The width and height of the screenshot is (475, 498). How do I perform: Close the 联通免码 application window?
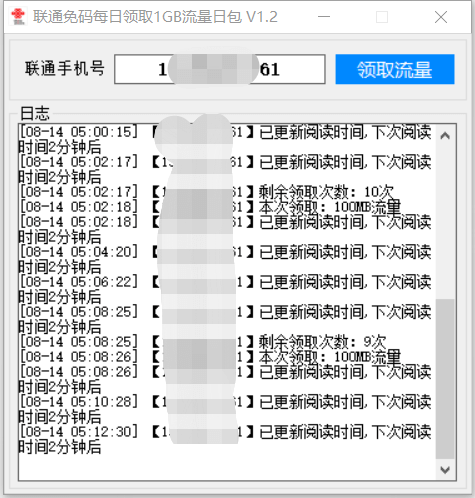(x=441, y=17)
